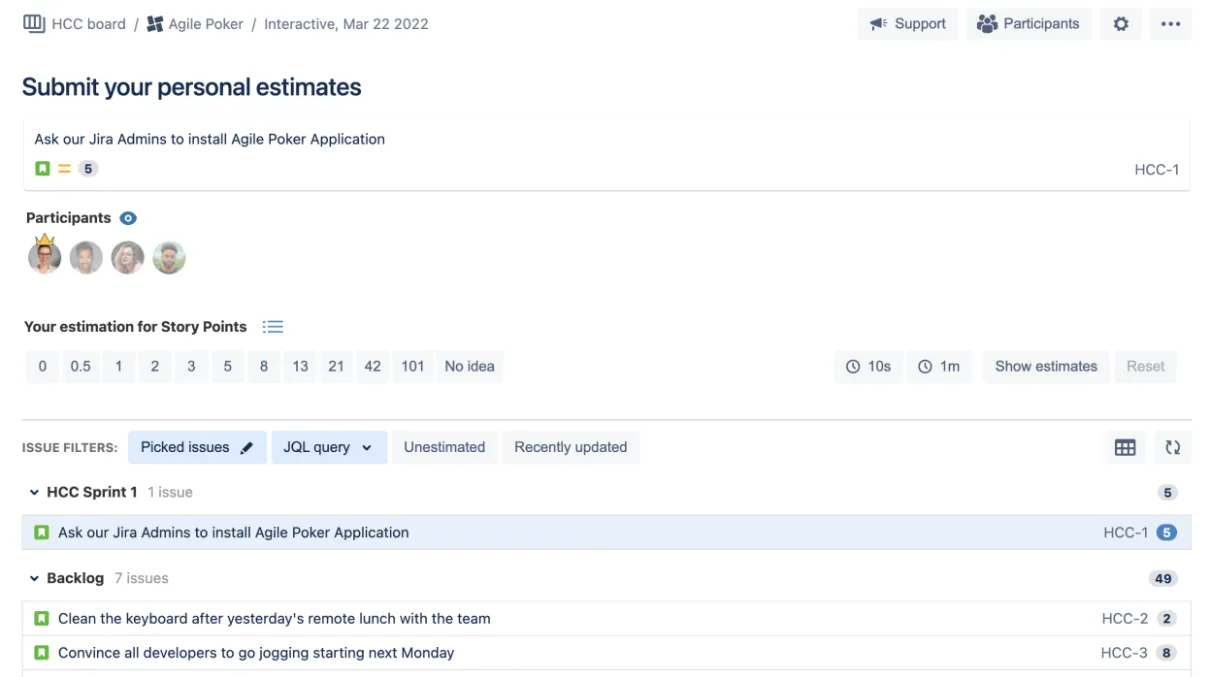The image size is (1210, 677).
Task: Select the Convince all developers issue row
Action: [606, 653]
